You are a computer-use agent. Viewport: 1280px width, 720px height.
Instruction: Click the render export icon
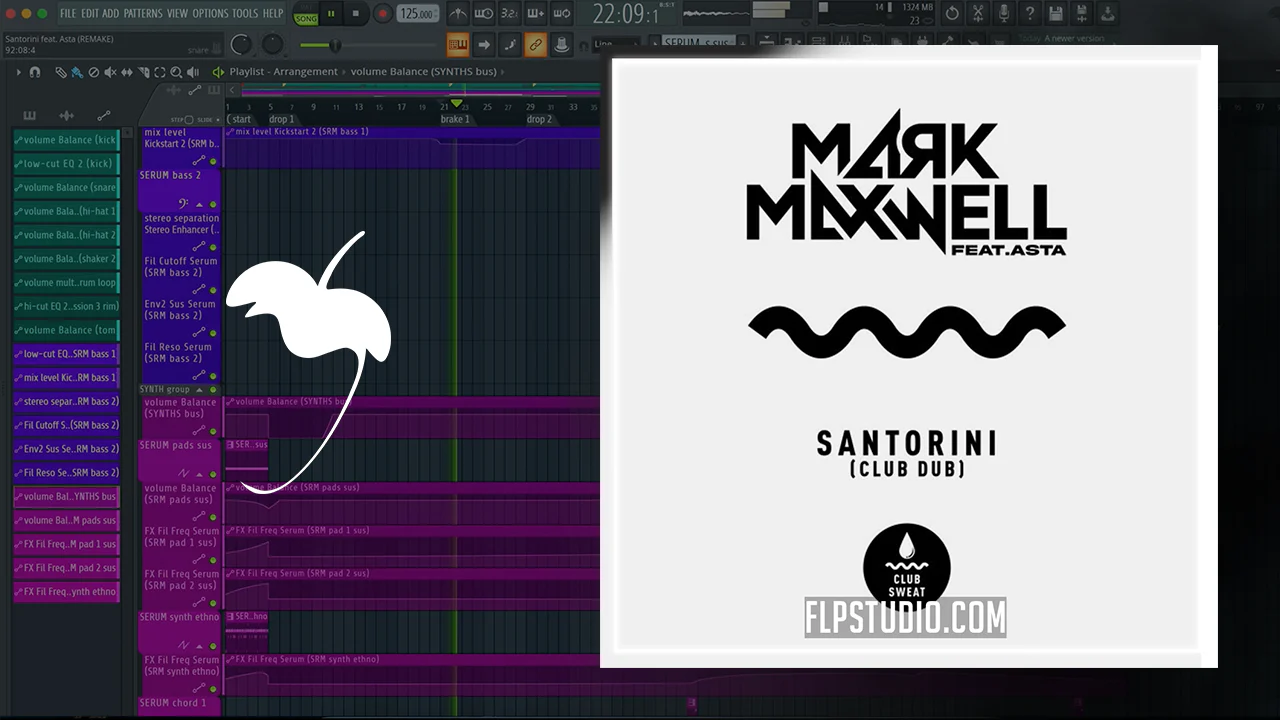[1108, 14]
